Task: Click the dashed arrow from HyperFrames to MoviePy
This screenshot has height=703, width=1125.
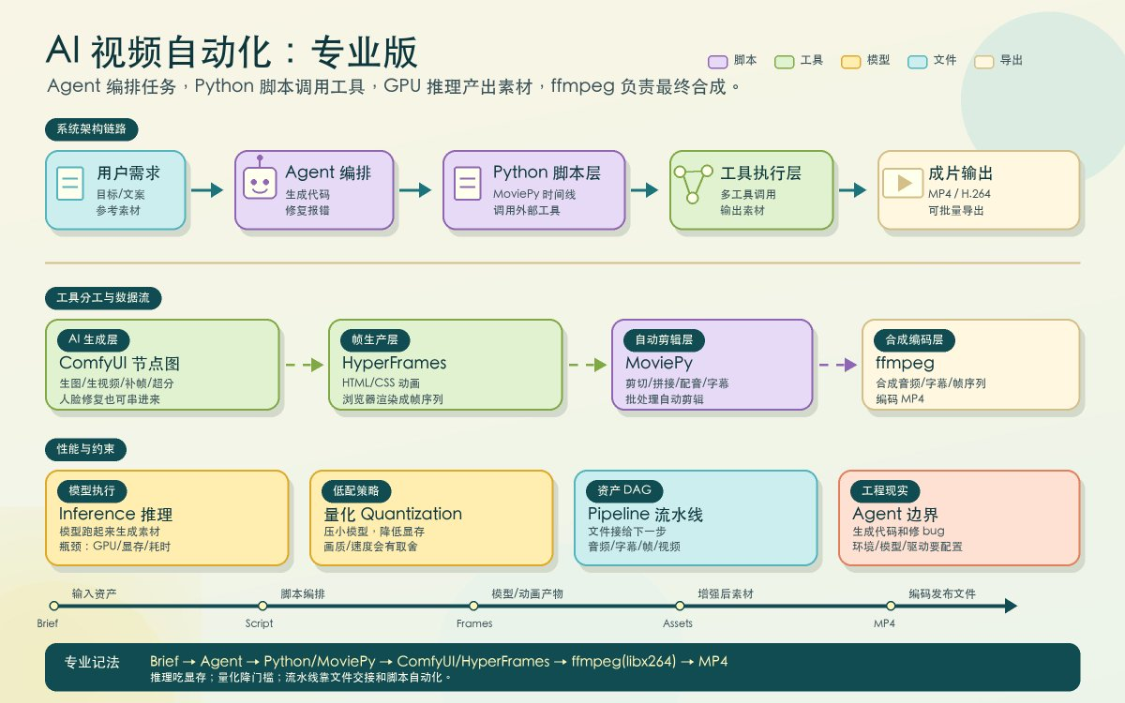Action: [588, 365]
